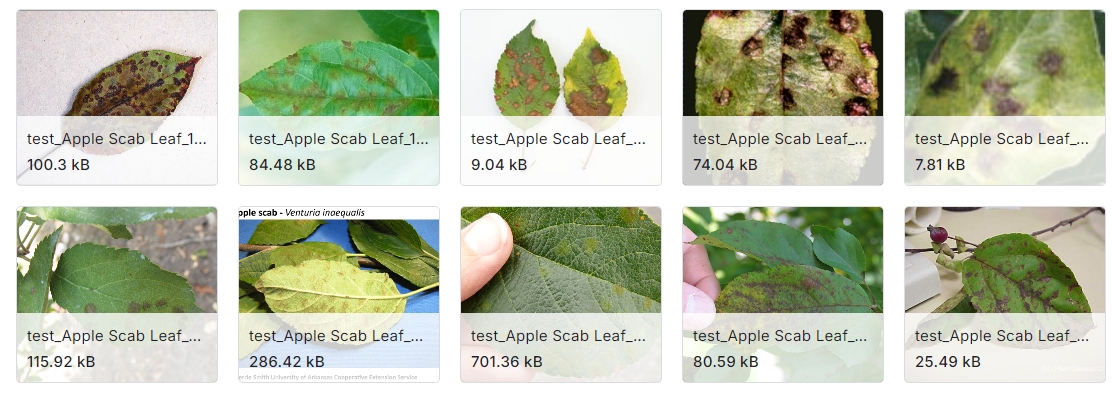This screenshot has height=401, width=1112.
Task: Click the 80.59 kB leaf image card
Action: coord(783,295)
